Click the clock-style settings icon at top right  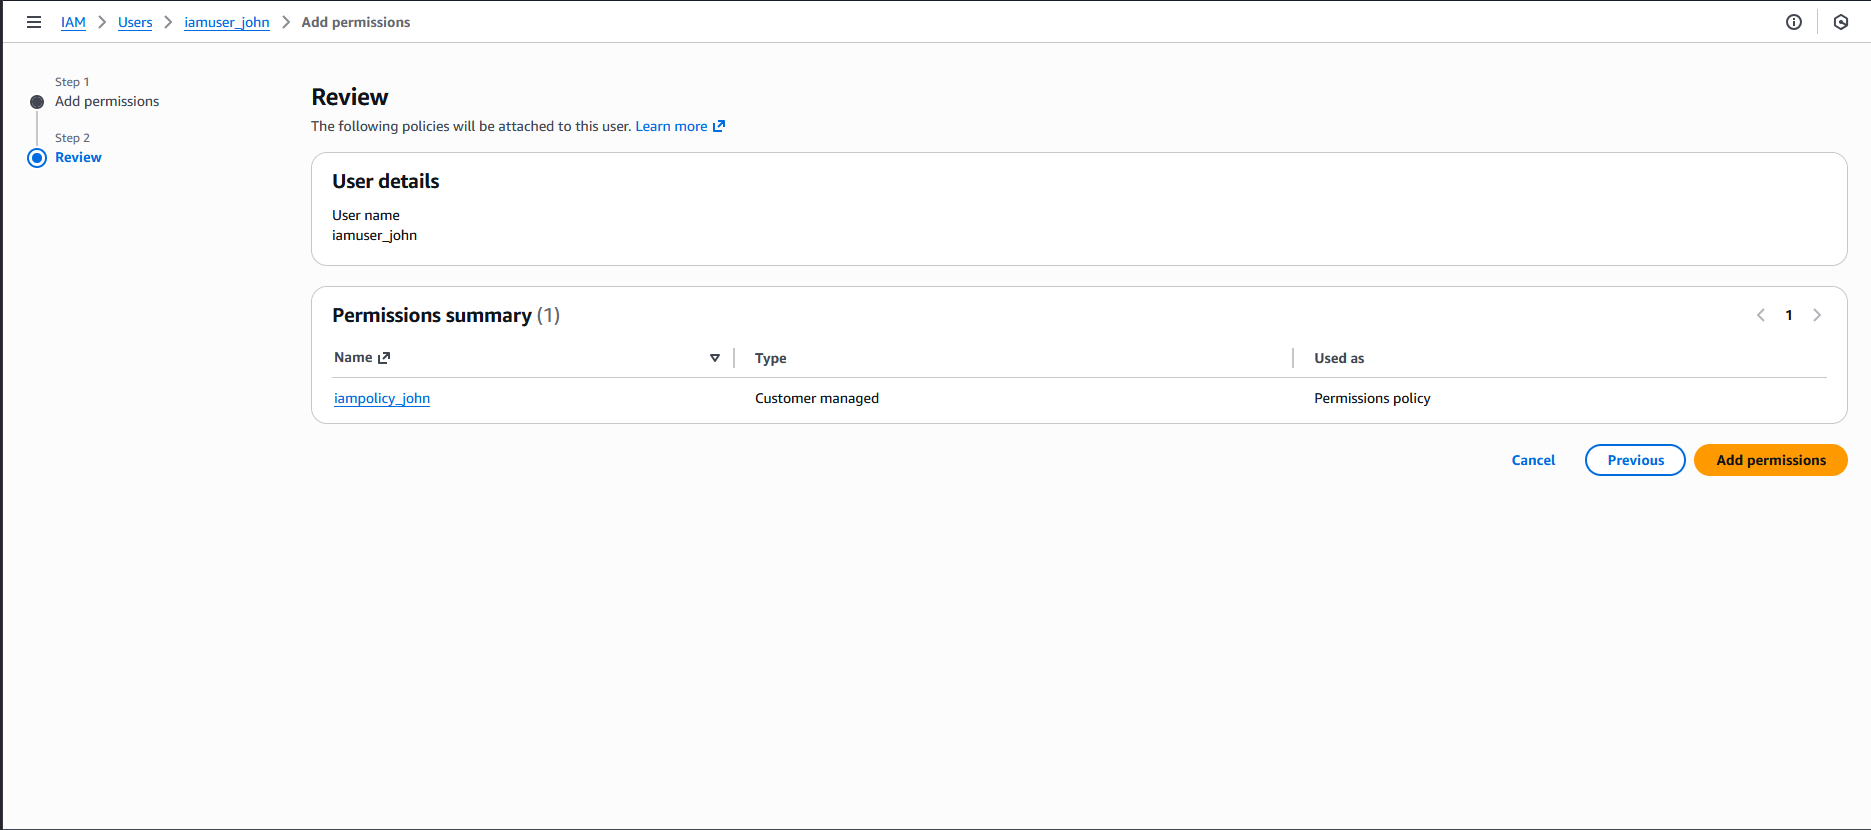[1841, 22]
